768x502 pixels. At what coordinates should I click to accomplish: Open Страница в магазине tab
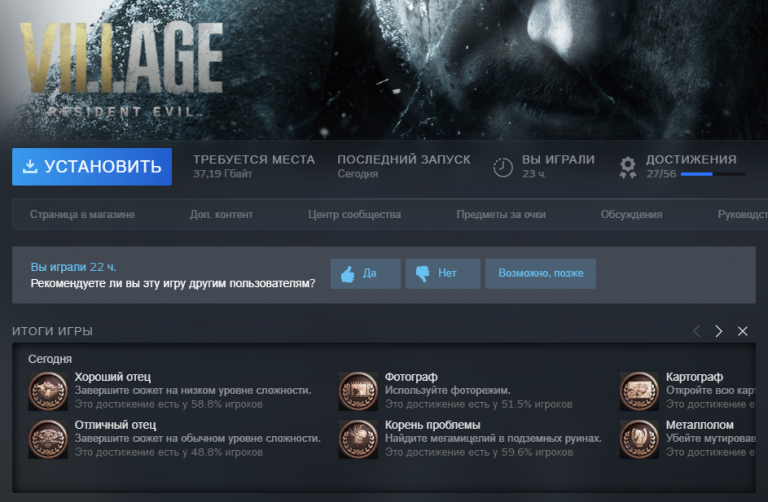[82, 215]
